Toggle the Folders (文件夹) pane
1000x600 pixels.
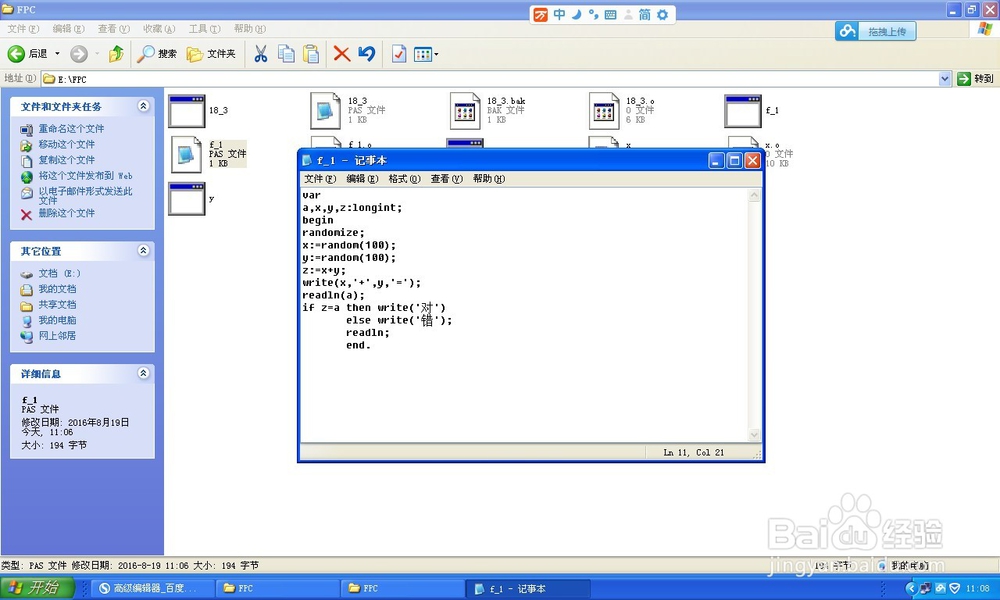coord(211,54)
